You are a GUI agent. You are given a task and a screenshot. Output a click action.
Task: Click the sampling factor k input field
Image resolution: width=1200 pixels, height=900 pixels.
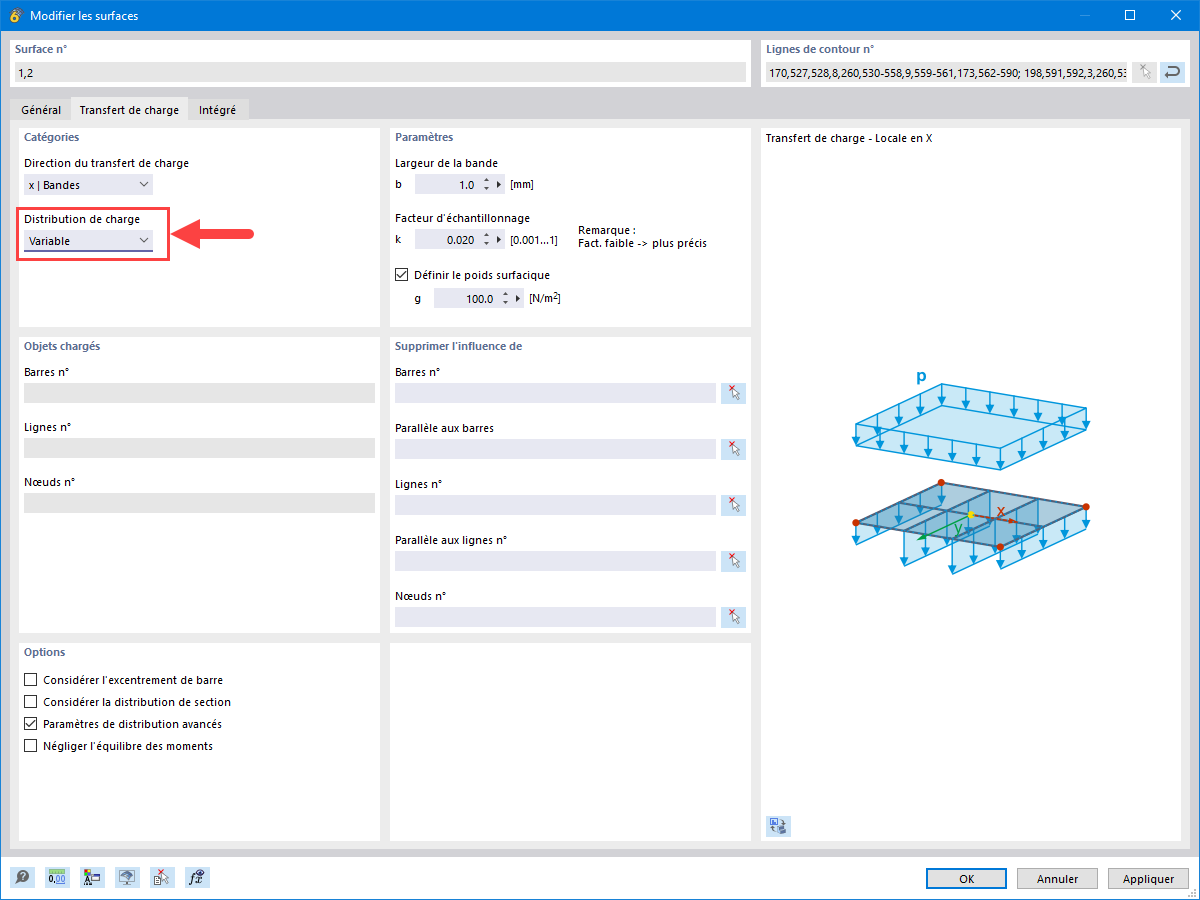[446, 239]
